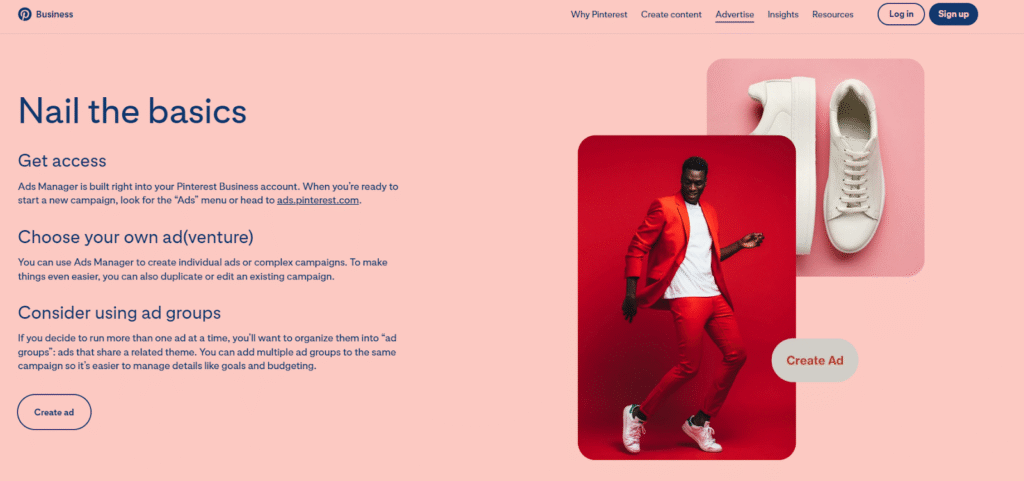The height and width of the screenshot is (481, 1024).
Task: Click the Nail the basics heading
Action: click(133, 110)
